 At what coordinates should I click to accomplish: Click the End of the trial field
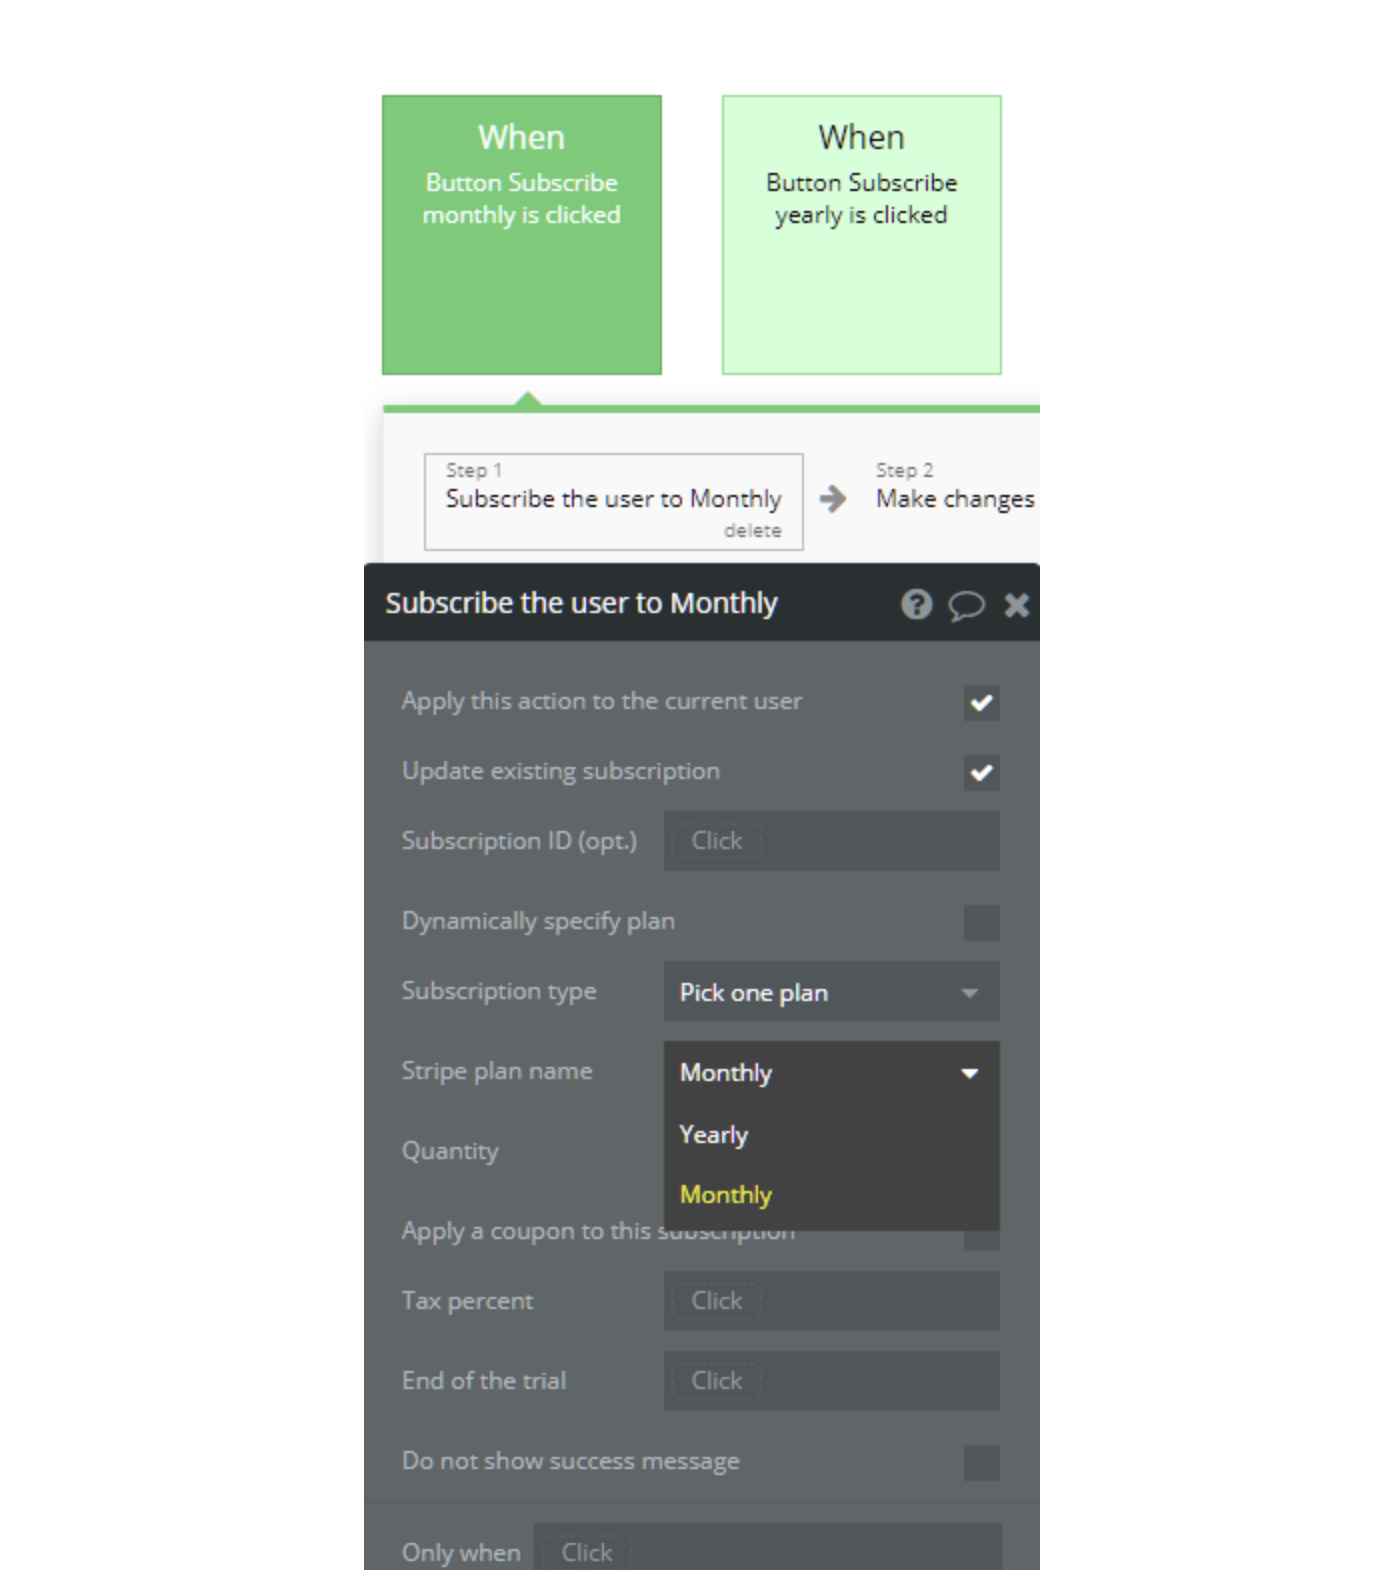830,1381
